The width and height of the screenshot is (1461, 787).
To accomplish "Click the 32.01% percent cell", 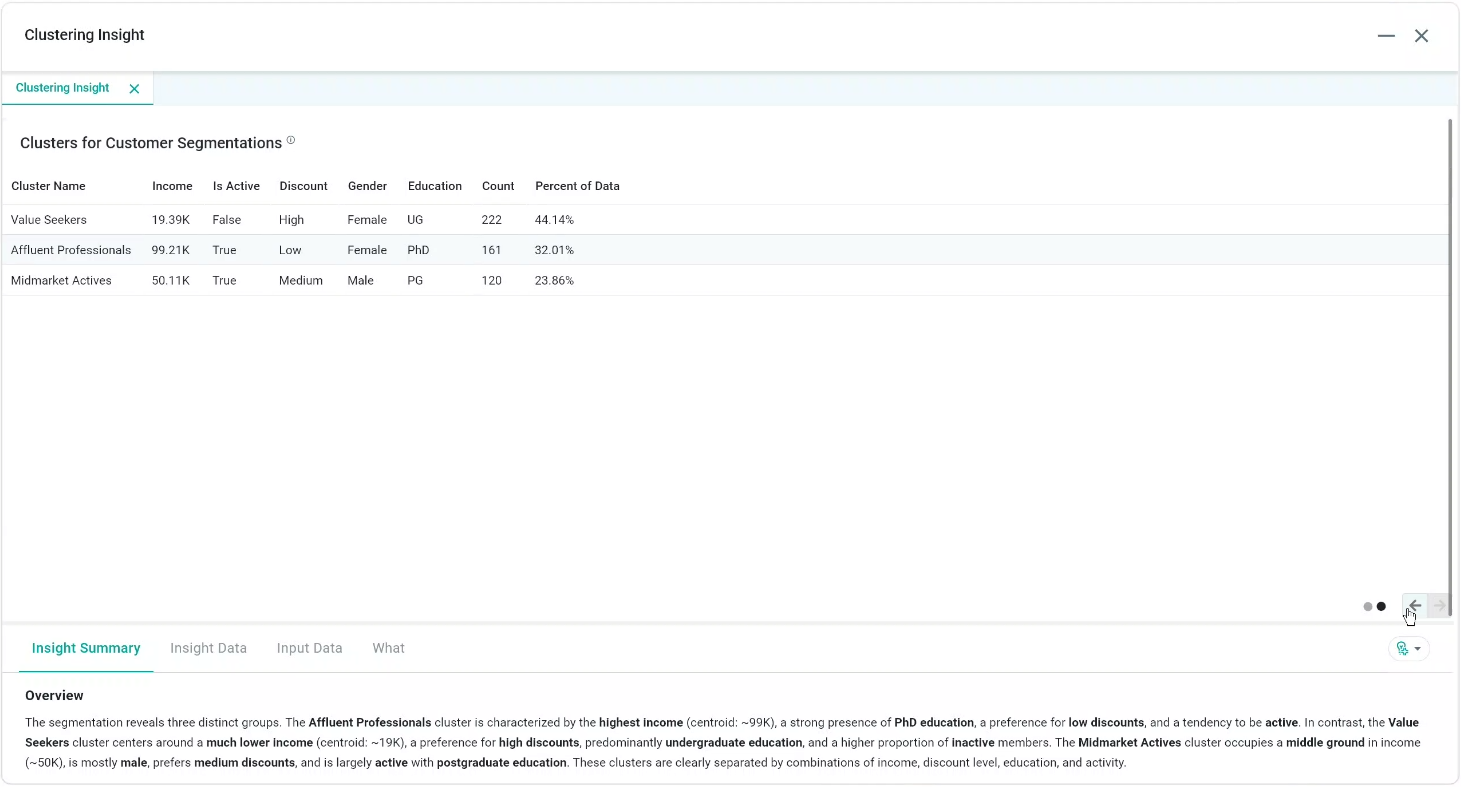I will click(x=554, y=250).
